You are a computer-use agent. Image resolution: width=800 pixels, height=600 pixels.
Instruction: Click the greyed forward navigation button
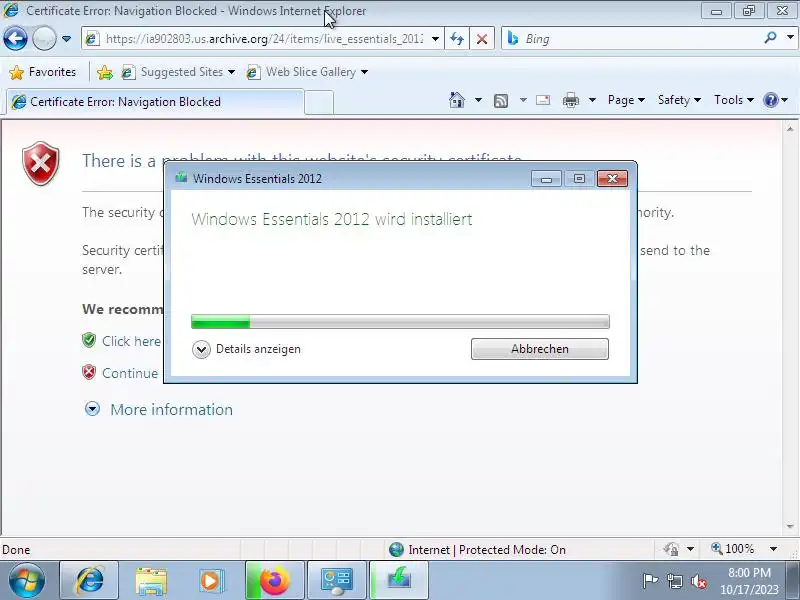click(44, 38)
